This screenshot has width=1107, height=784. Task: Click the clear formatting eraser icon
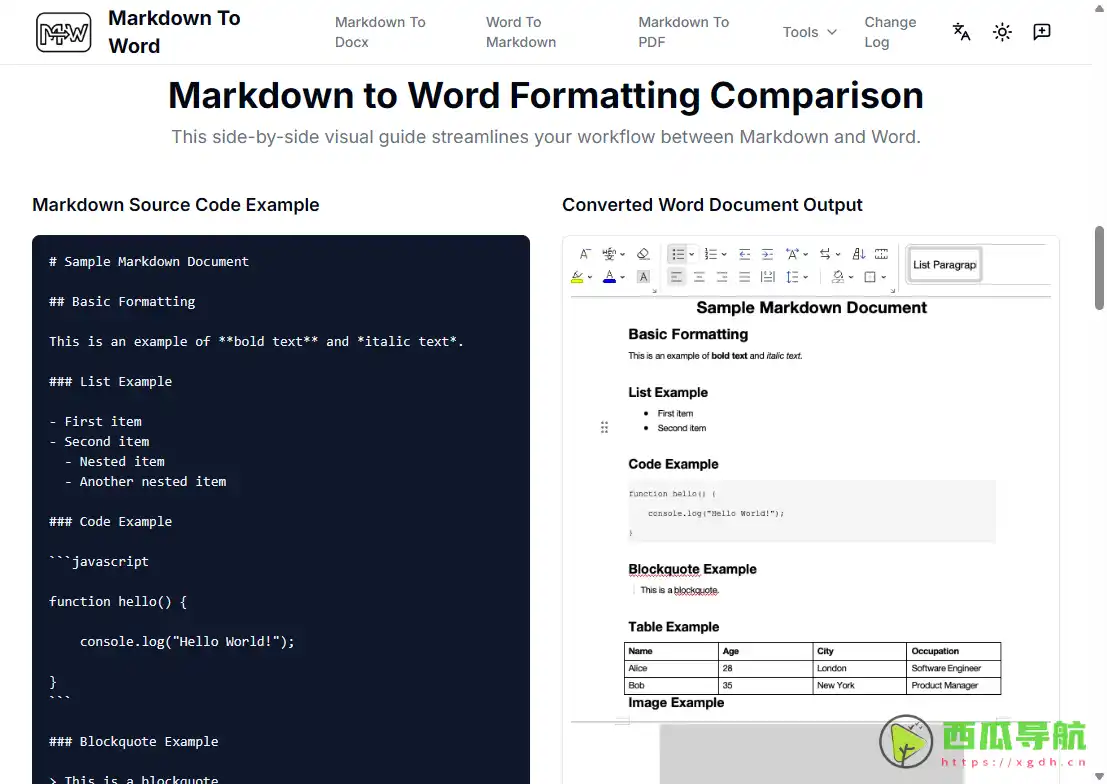pyautogui.click(x=643, y=254)
